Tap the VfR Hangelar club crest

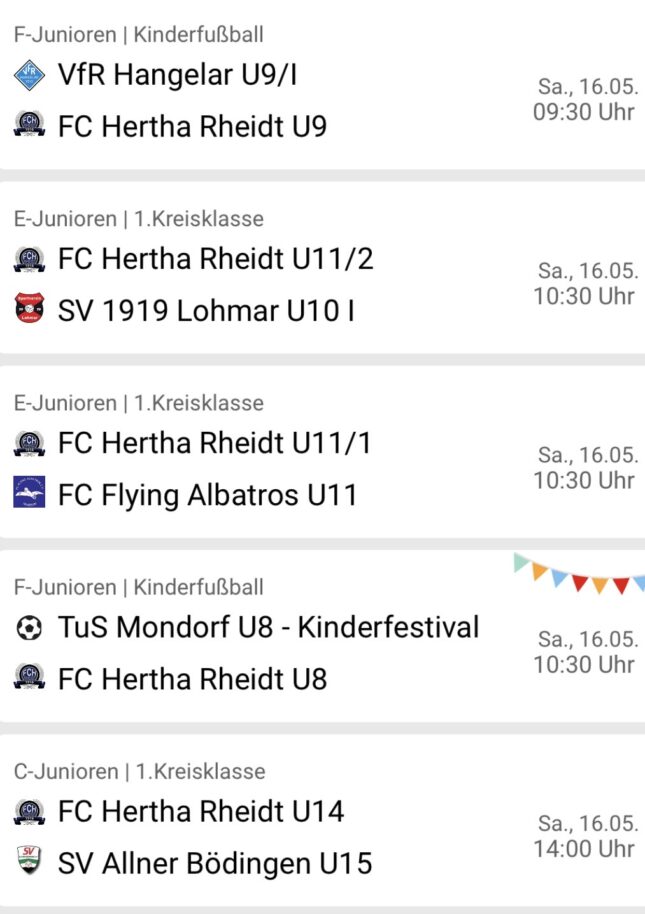click(x=29, y=75)
